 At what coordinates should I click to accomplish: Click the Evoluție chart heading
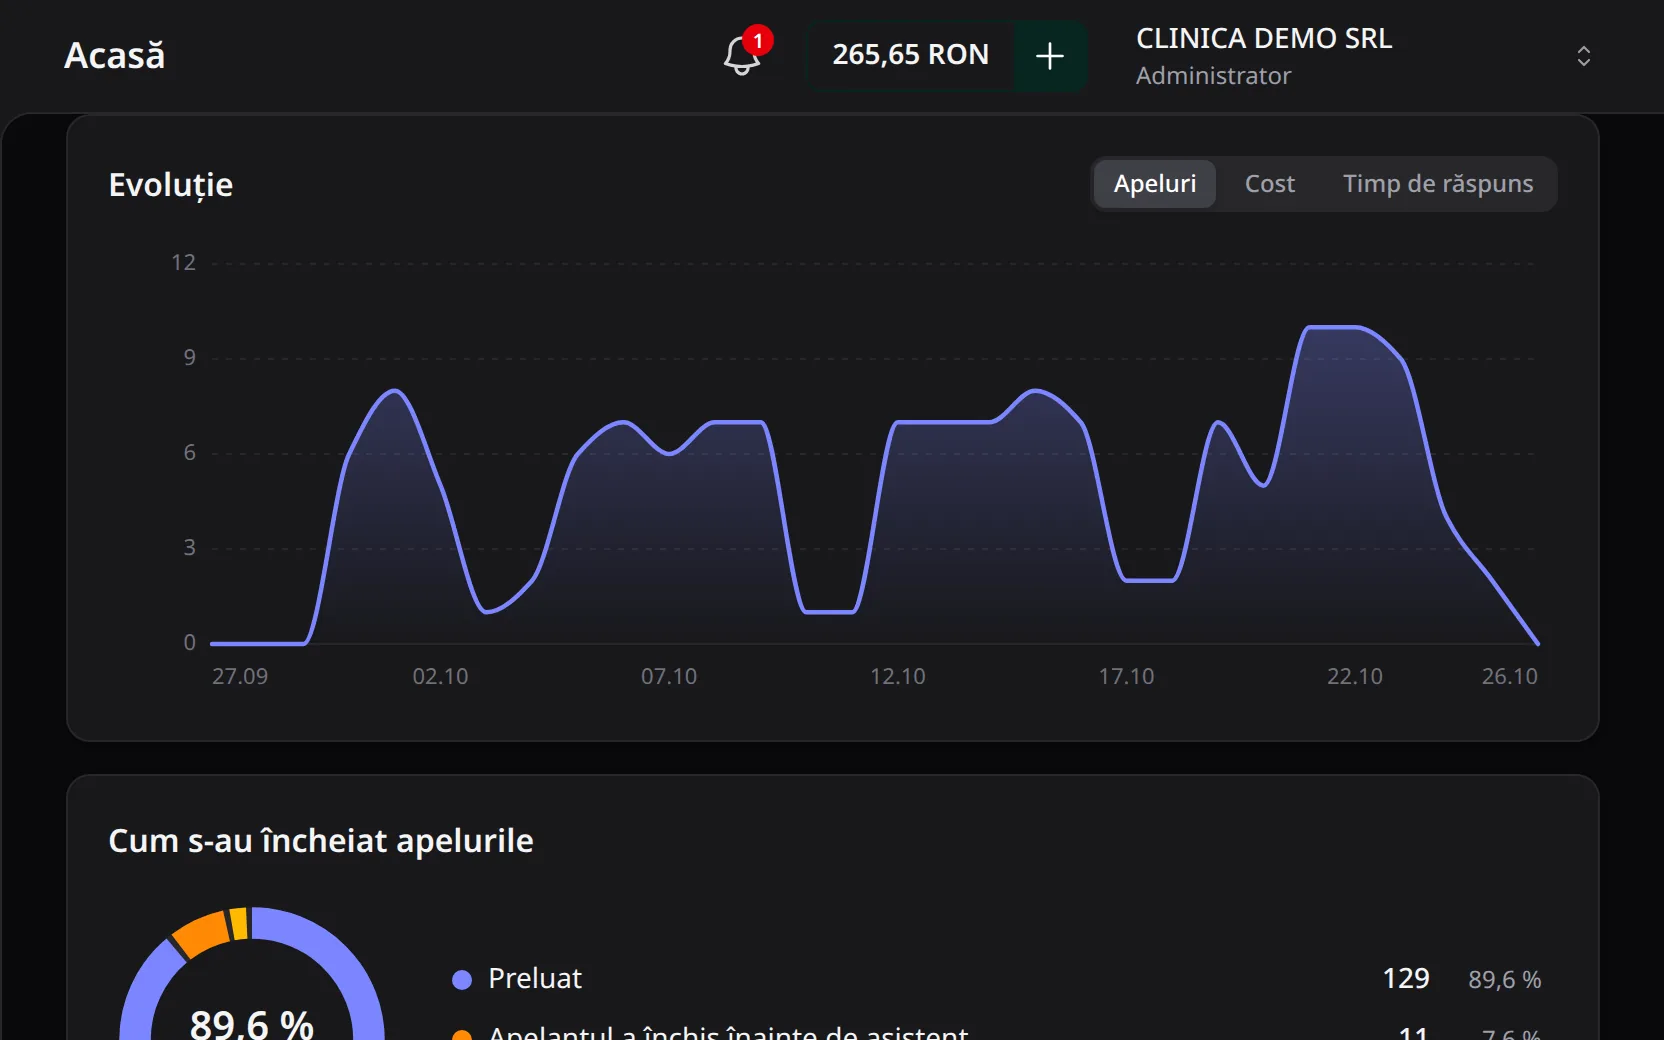(171, 185)
